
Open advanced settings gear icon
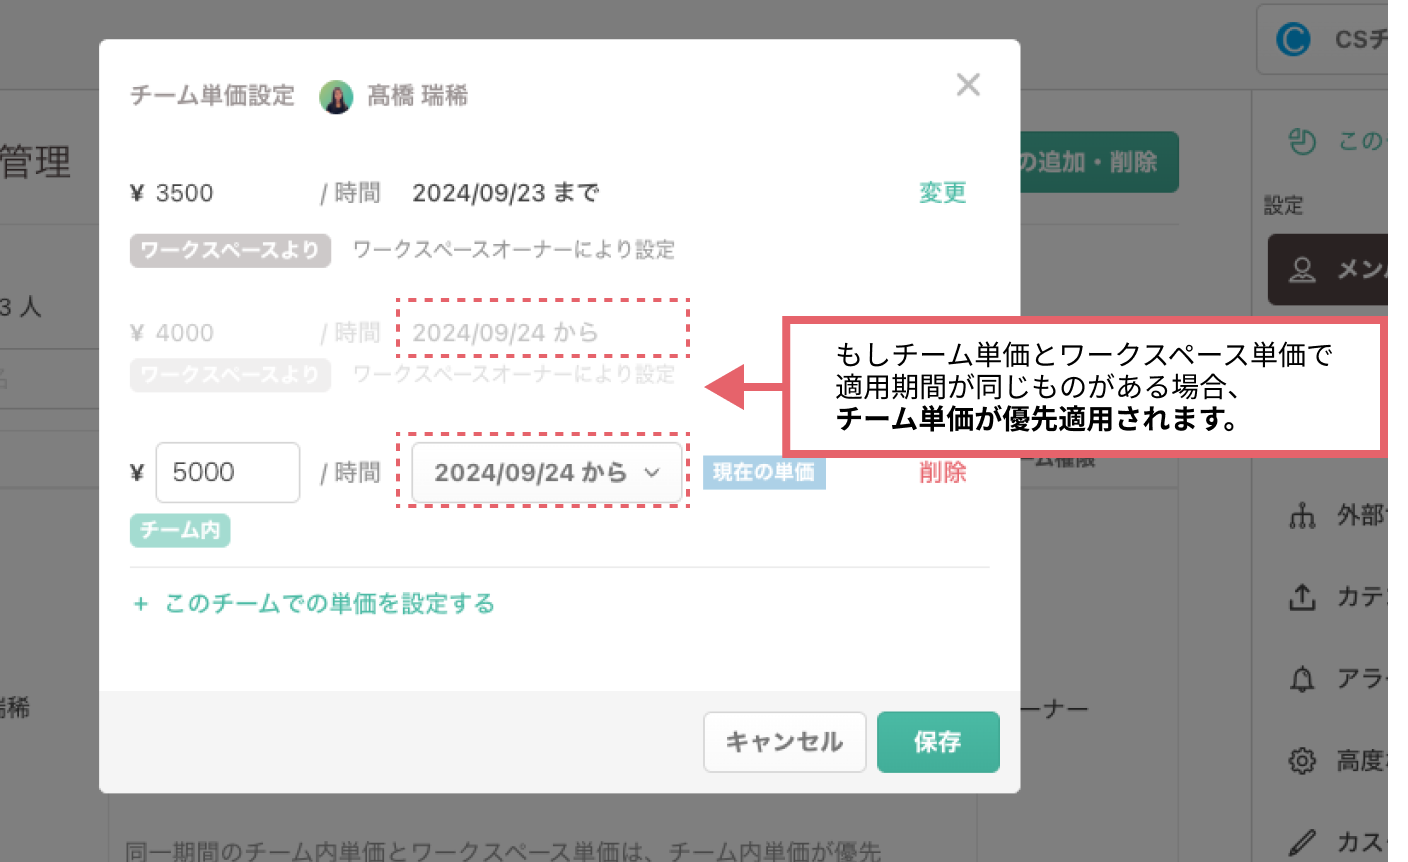(1302, 761)
